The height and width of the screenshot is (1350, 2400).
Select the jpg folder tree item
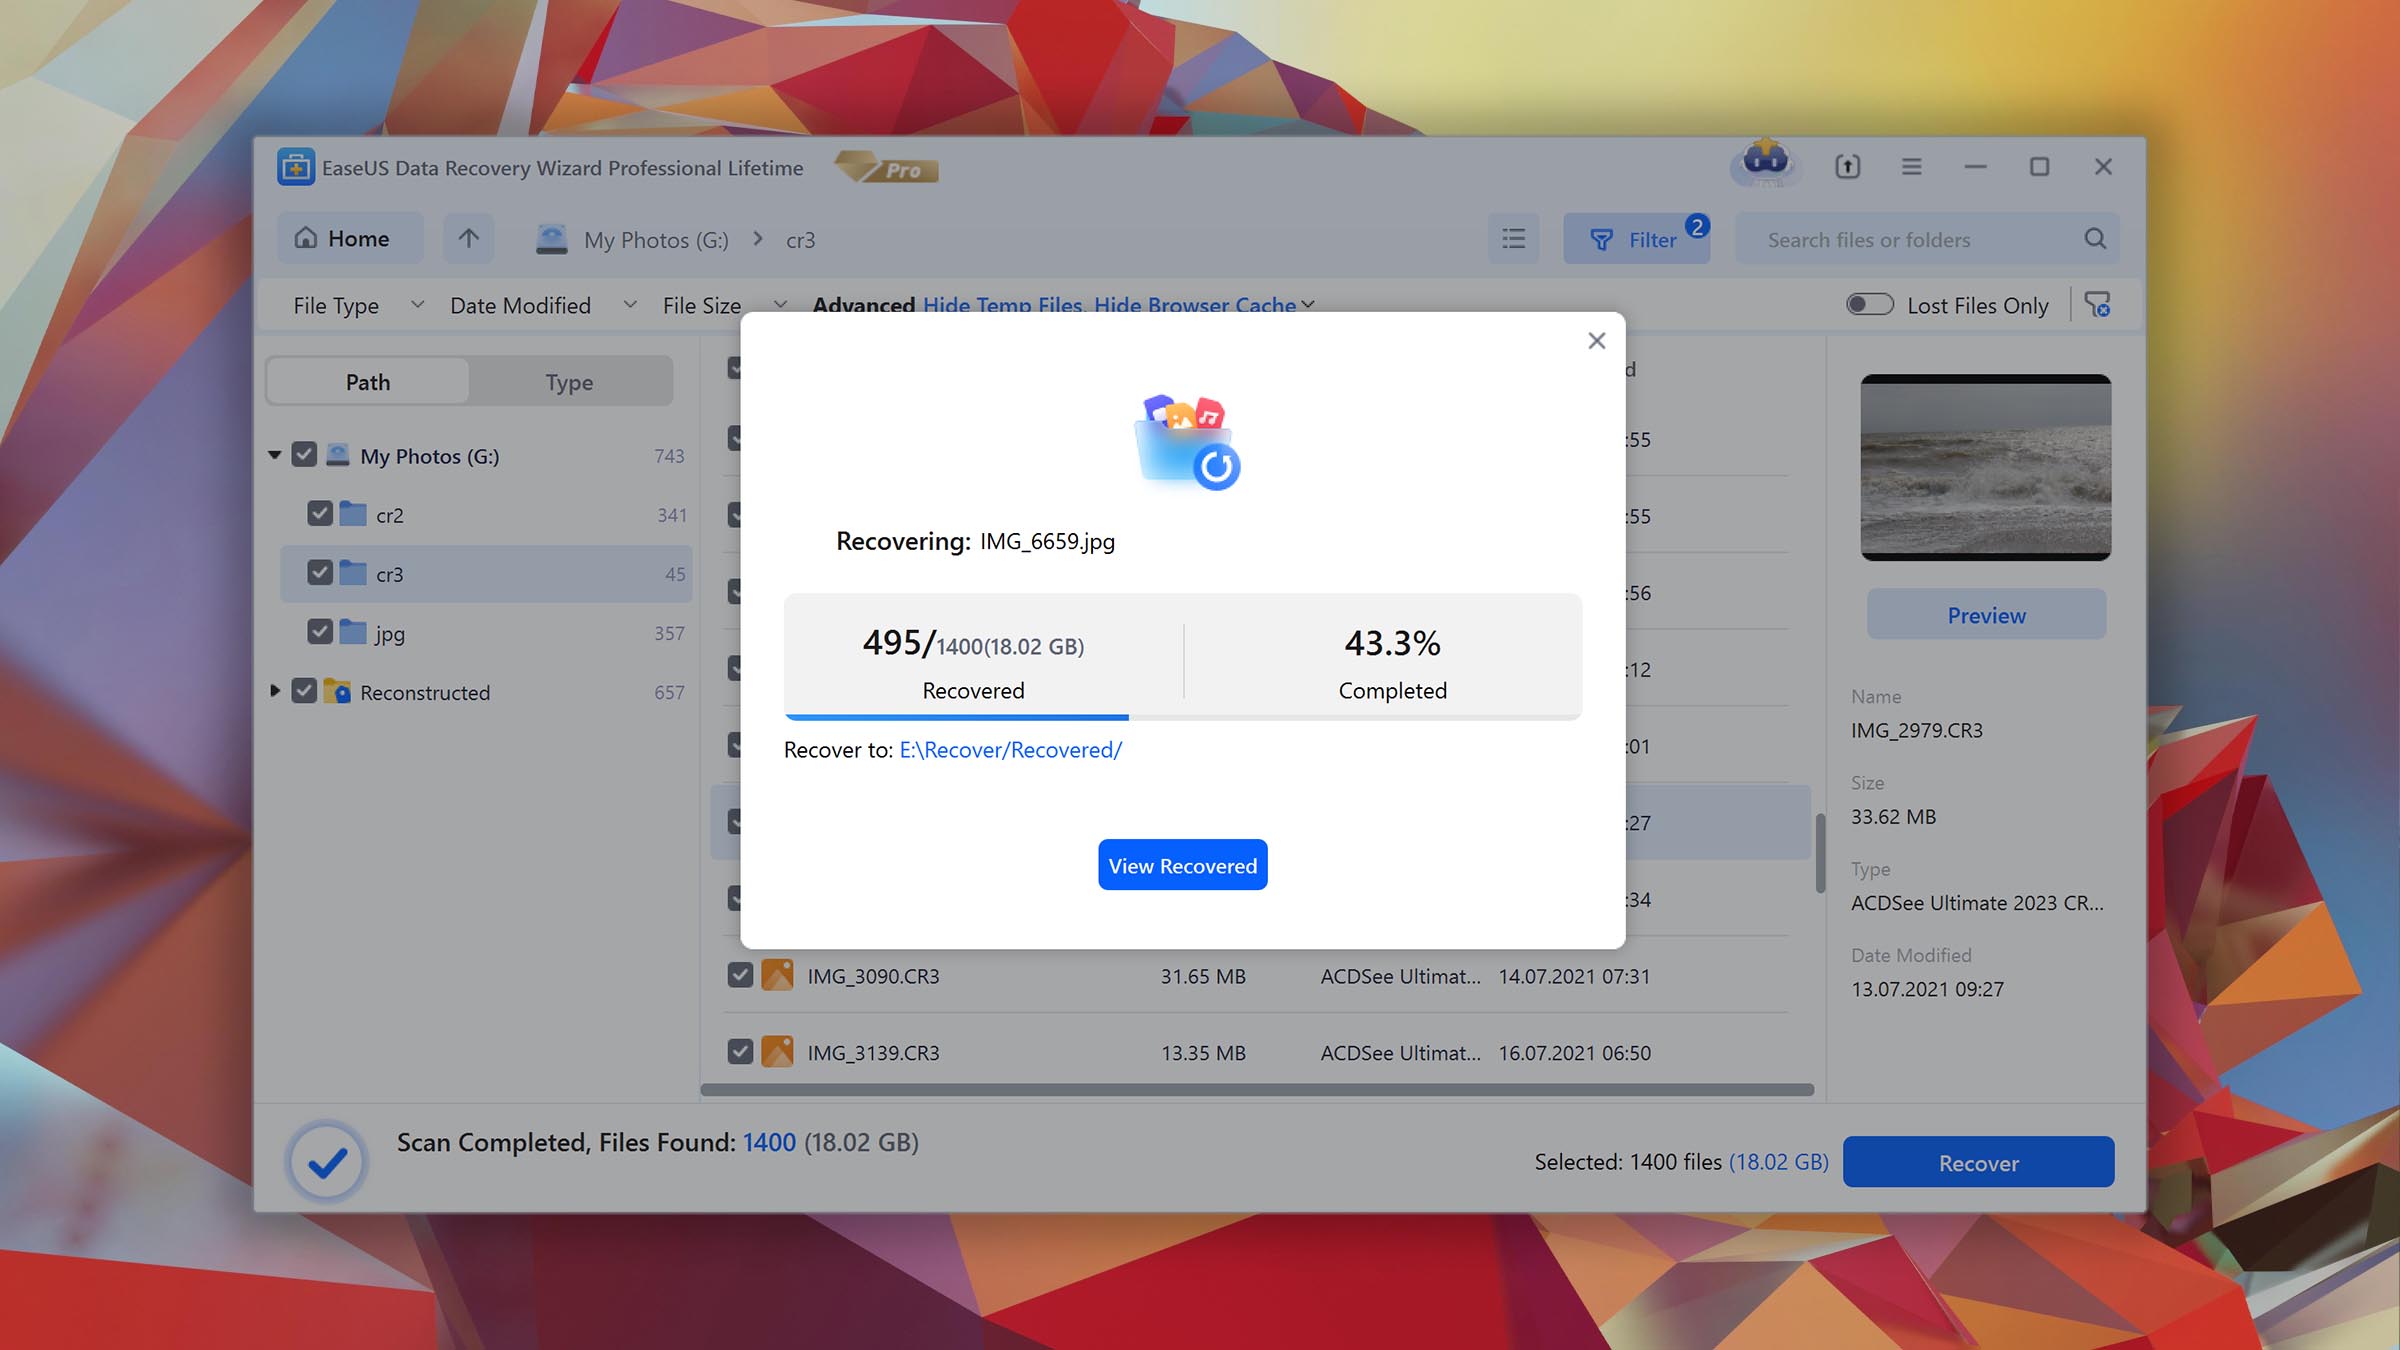point(486,632)
